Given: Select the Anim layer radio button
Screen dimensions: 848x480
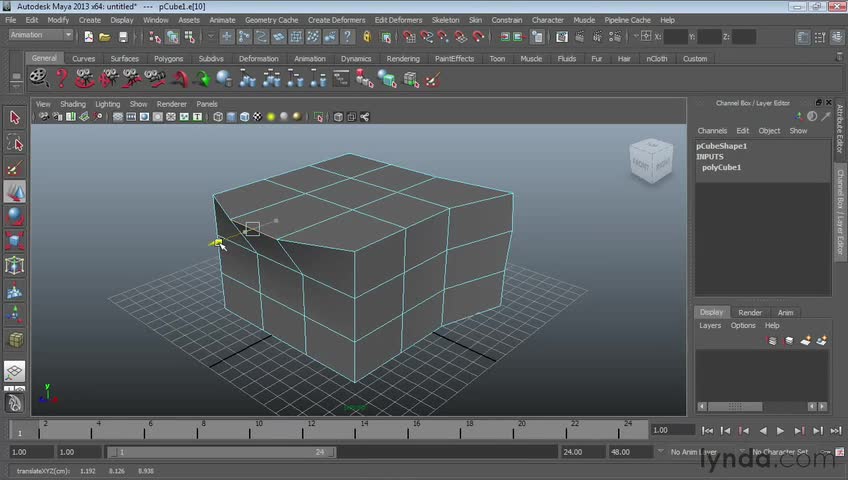Looking at the screenshot, I should (786, 312).
